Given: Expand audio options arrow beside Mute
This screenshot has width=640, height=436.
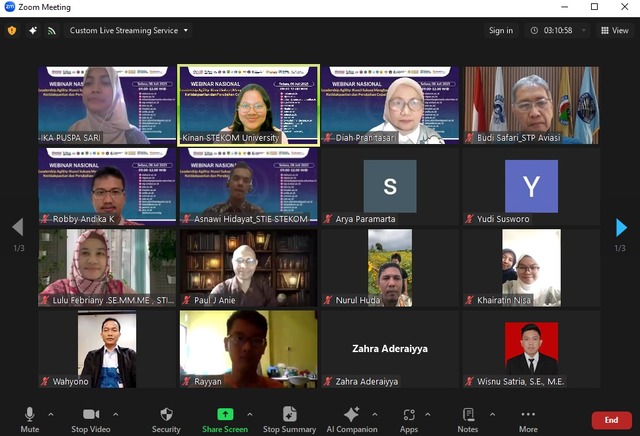Looking at the screenshot, I should [53, 414].
